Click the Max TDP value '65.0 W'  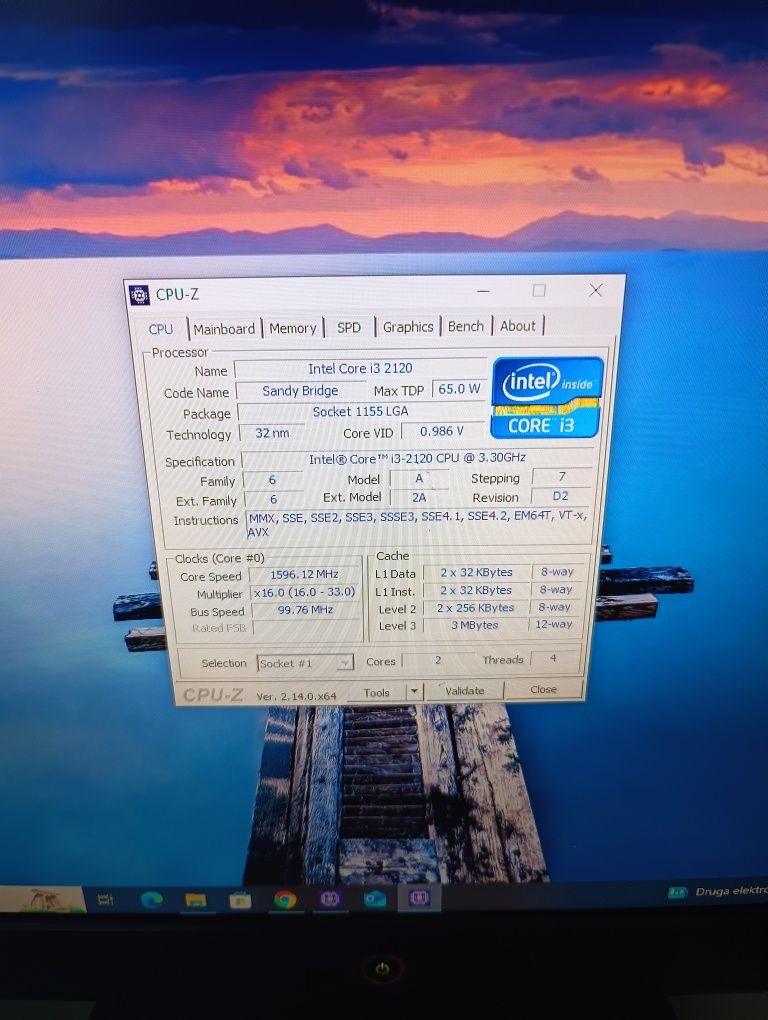[x=458, y=389]
